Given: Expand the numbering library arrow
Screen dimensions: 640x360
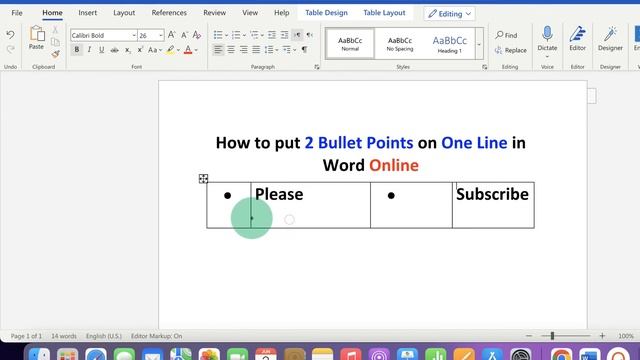Looking at the screenshot, I should click(x=244, y=36).
